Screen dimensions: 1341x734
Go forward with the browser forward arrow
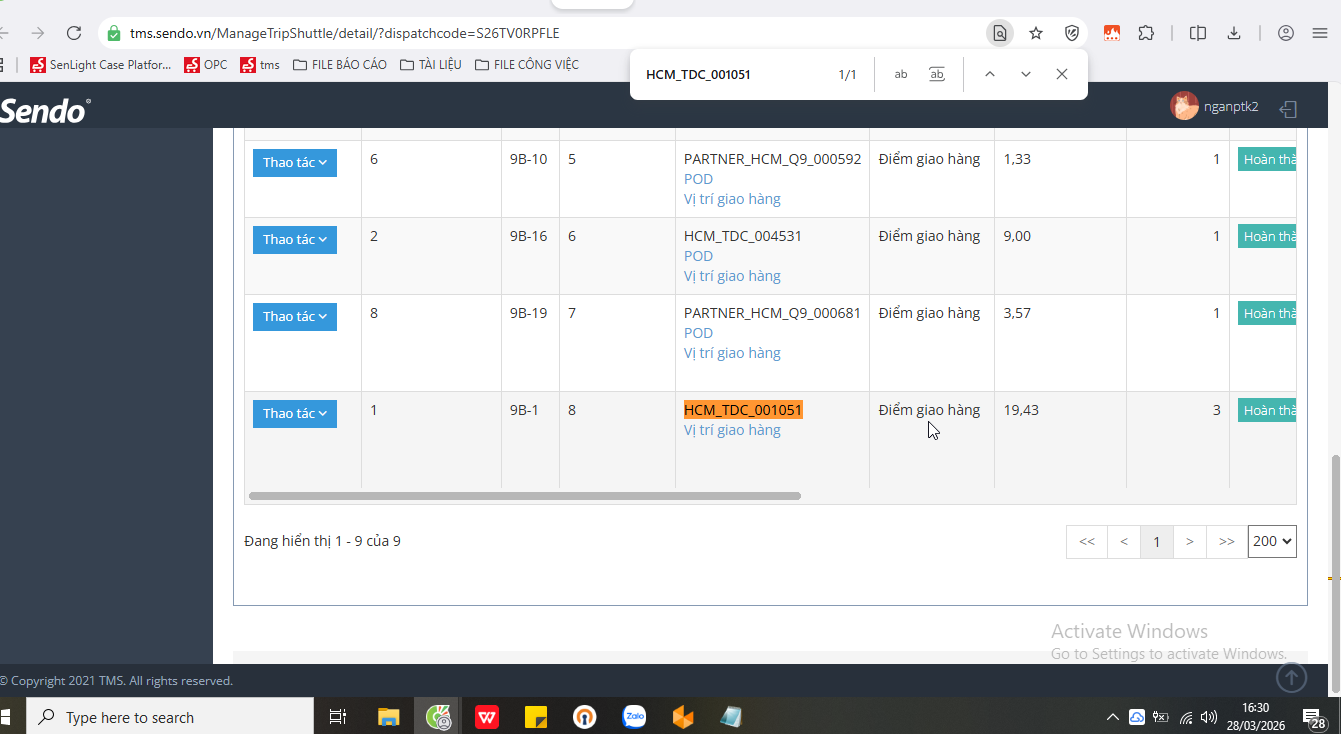38,33
